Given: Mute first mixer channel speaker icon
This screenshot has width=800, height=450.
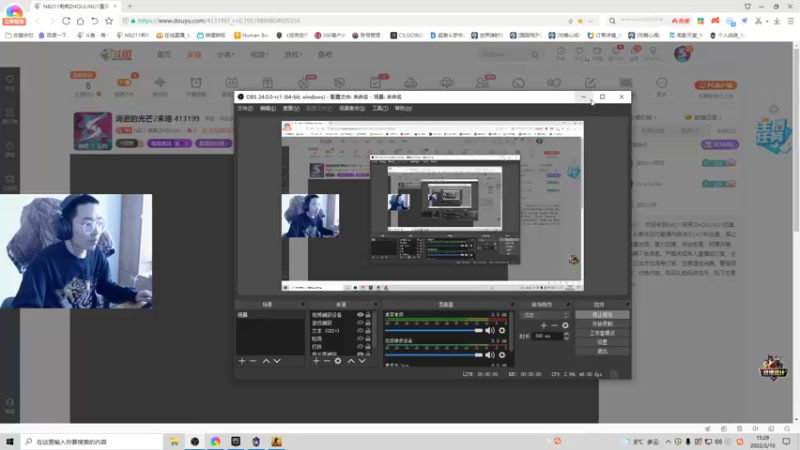Looking at the screenshot, I should click(x=490, y=331).
